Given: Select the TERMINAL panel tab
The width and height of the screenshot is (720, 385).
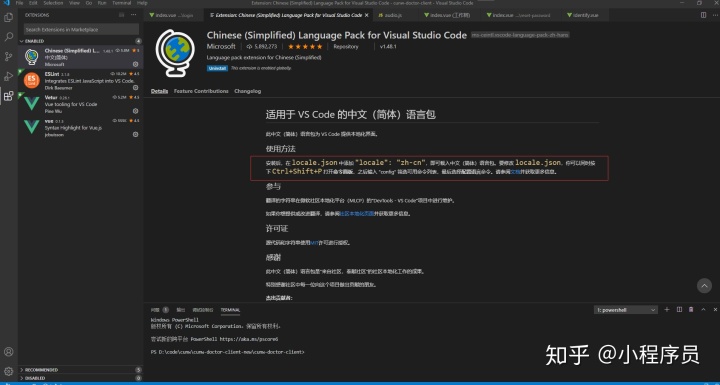Looking at the screenshot, I should click(x=230, y=310).
